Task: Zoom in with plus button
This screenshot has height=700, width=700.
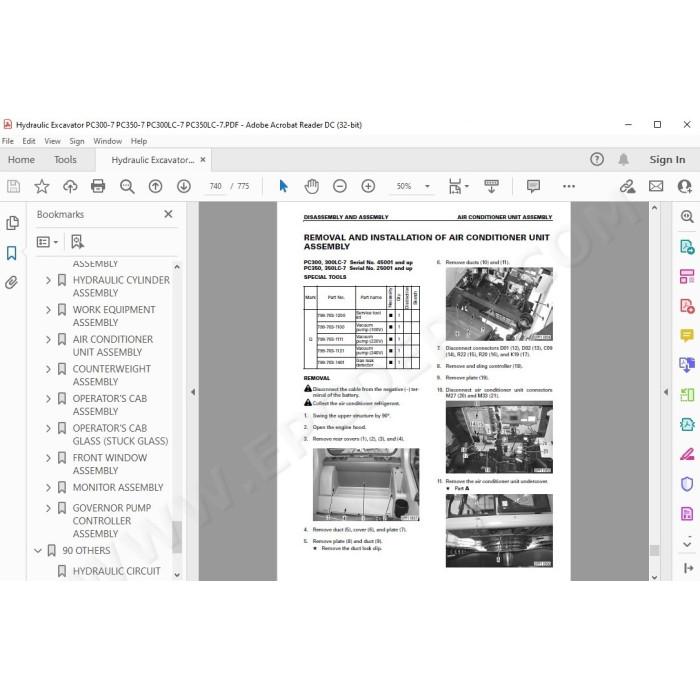Action: point(368,186)
